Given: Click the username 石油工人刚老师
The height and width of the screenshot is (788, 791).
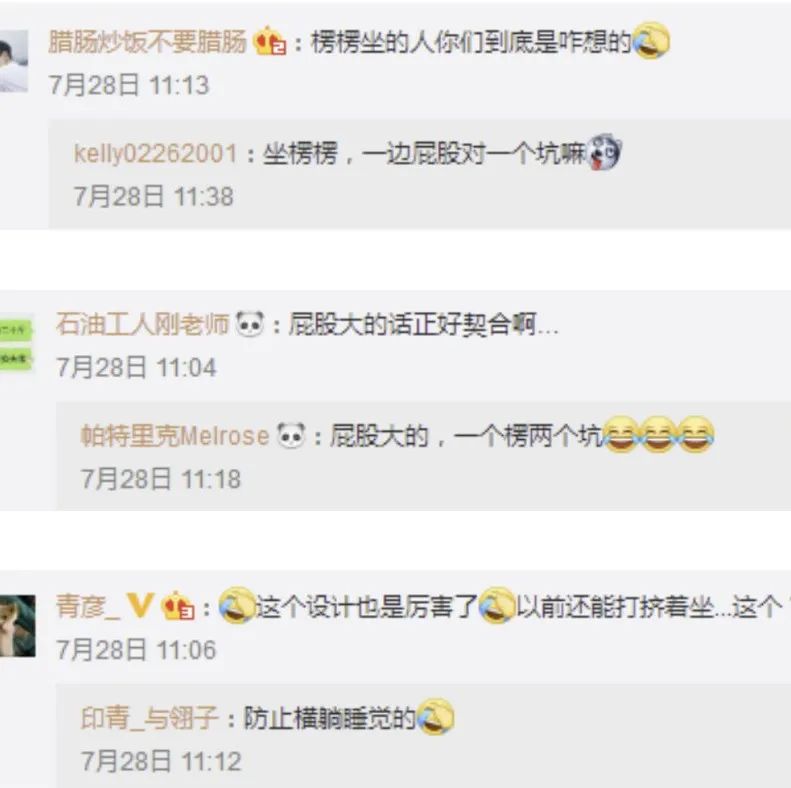Looking at the screenshot, I should point(143,324).
